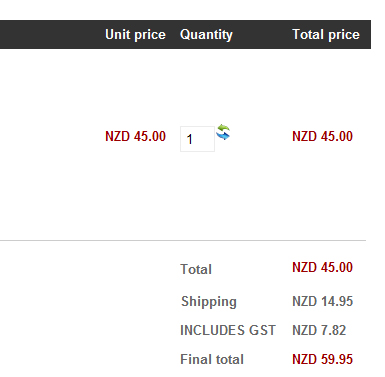Select the item row total price NZD 45.00

click(x=322, y=136)
